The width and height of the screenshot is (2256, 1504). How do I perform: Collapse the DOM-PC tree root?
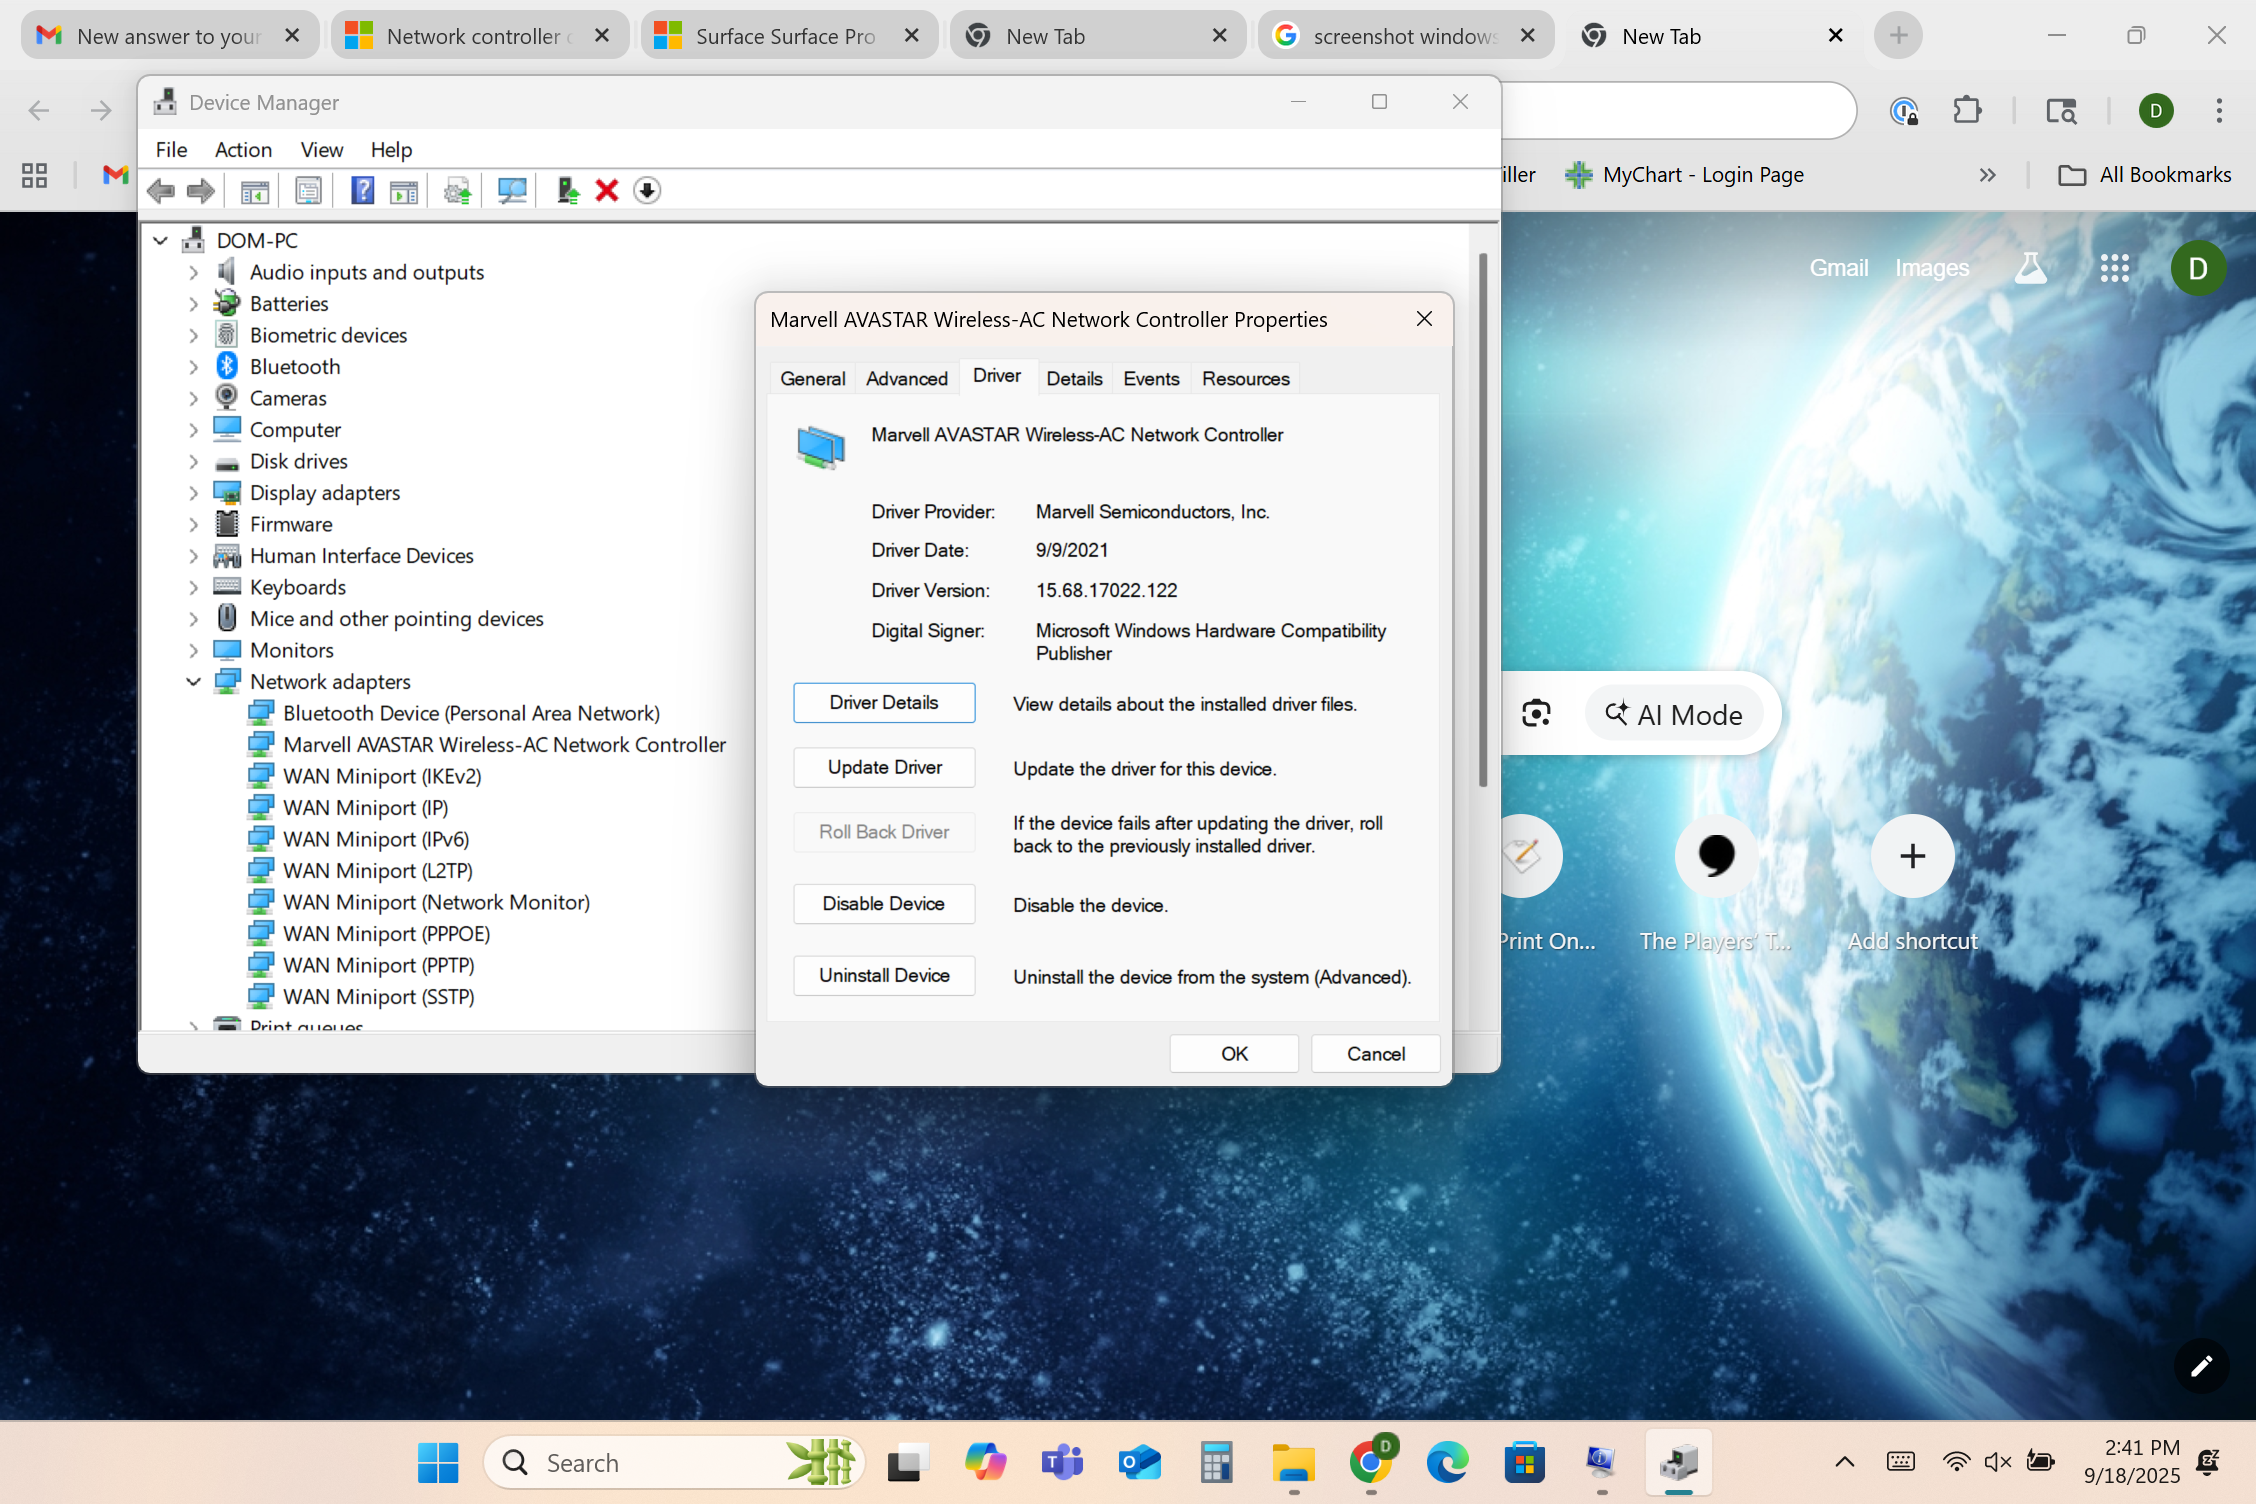tap(160, 240)
